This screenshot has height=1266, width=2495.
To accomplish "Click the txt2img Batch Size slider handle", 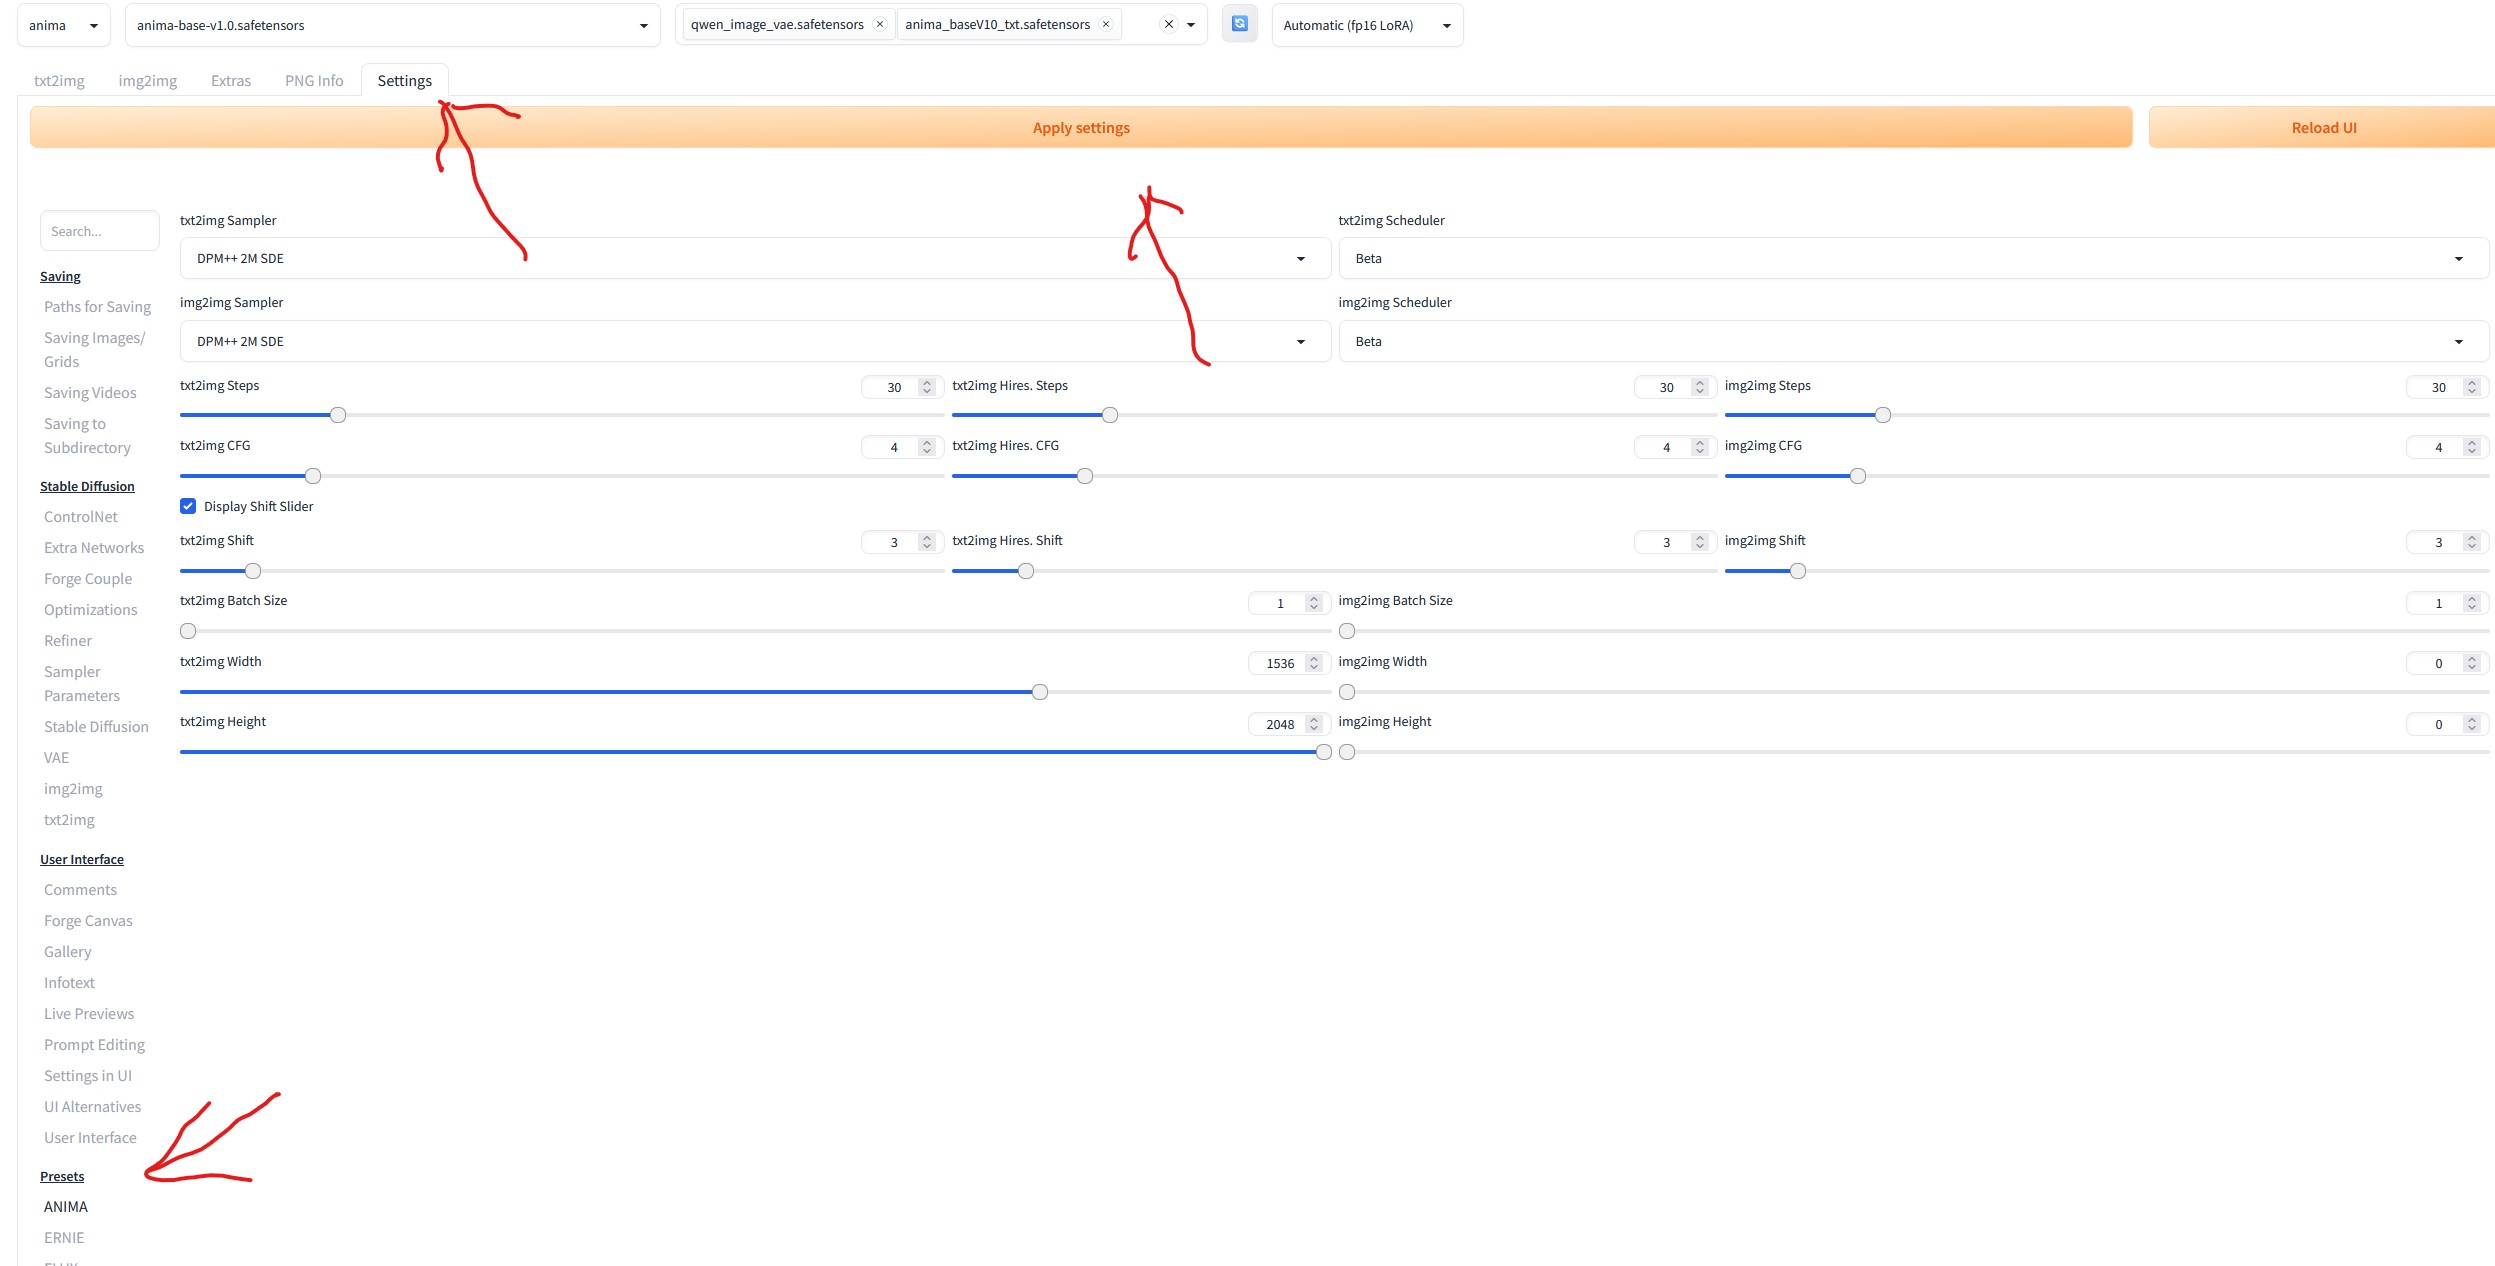I will 188,631.
